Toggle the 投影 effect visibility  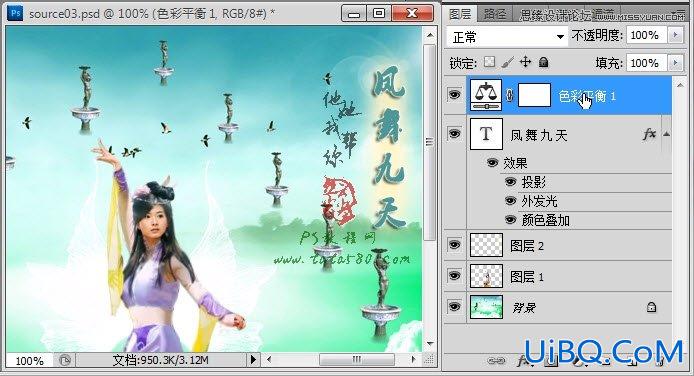point(510,182)
